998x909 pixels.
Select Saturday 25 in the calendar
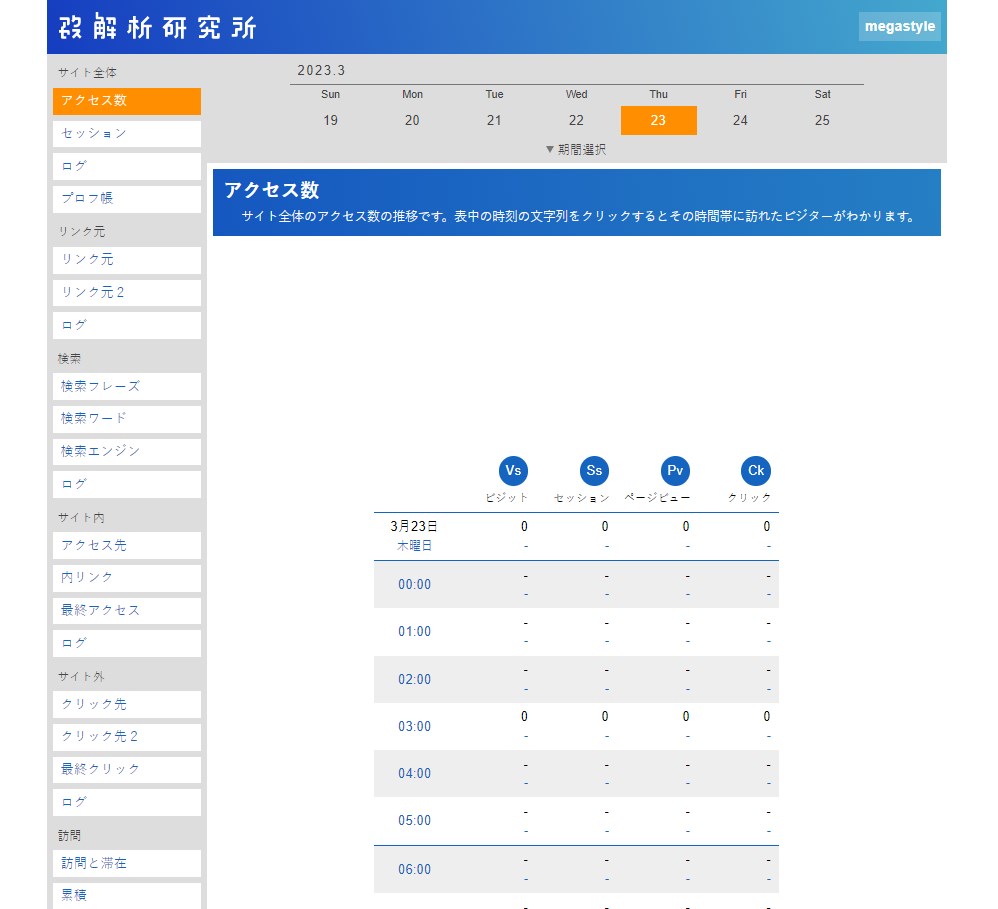click(x=822, y=120)
